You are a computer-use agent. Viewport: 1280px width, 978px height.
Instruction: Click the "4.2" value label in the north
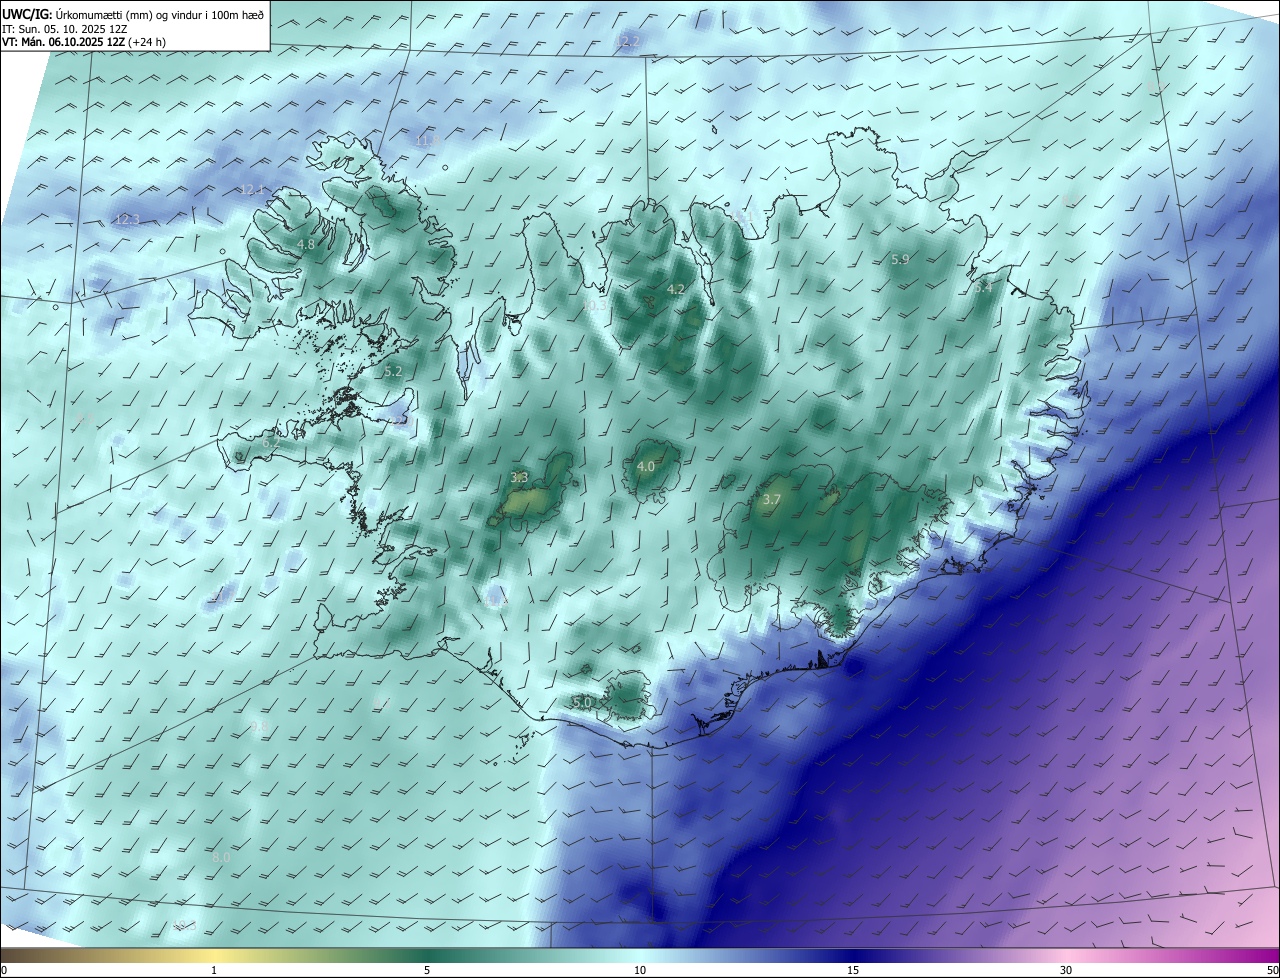pyautogui.click(x=676, y=289)
